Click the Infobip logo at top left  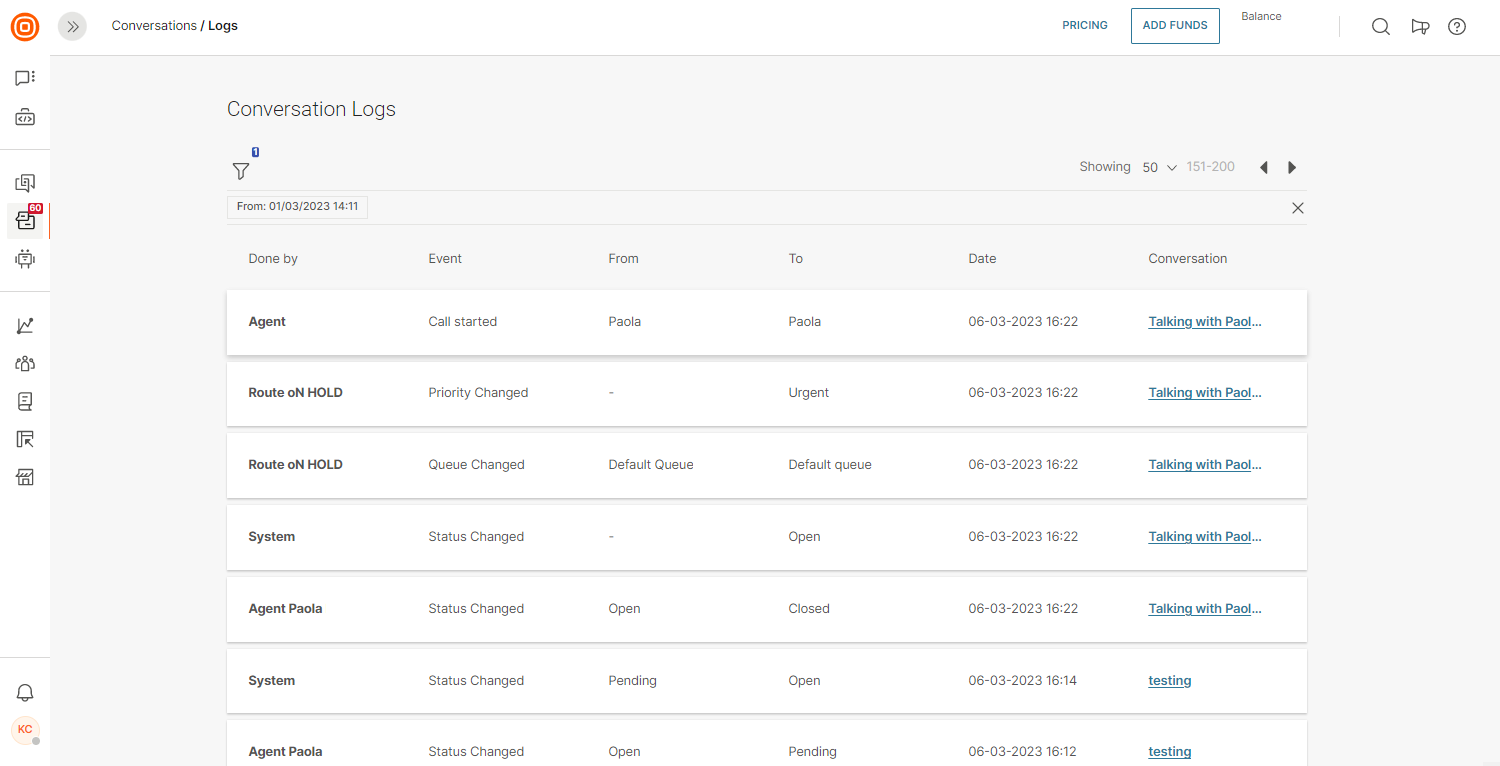[25, 27]
